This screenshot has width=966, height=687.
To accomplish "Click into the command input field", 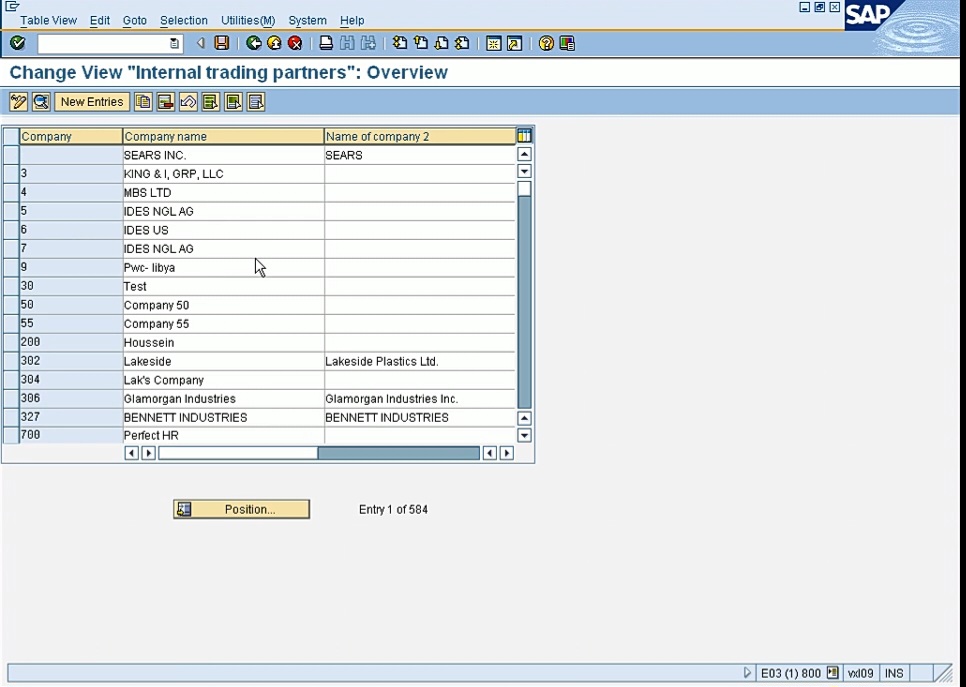I will coord(103,43).
